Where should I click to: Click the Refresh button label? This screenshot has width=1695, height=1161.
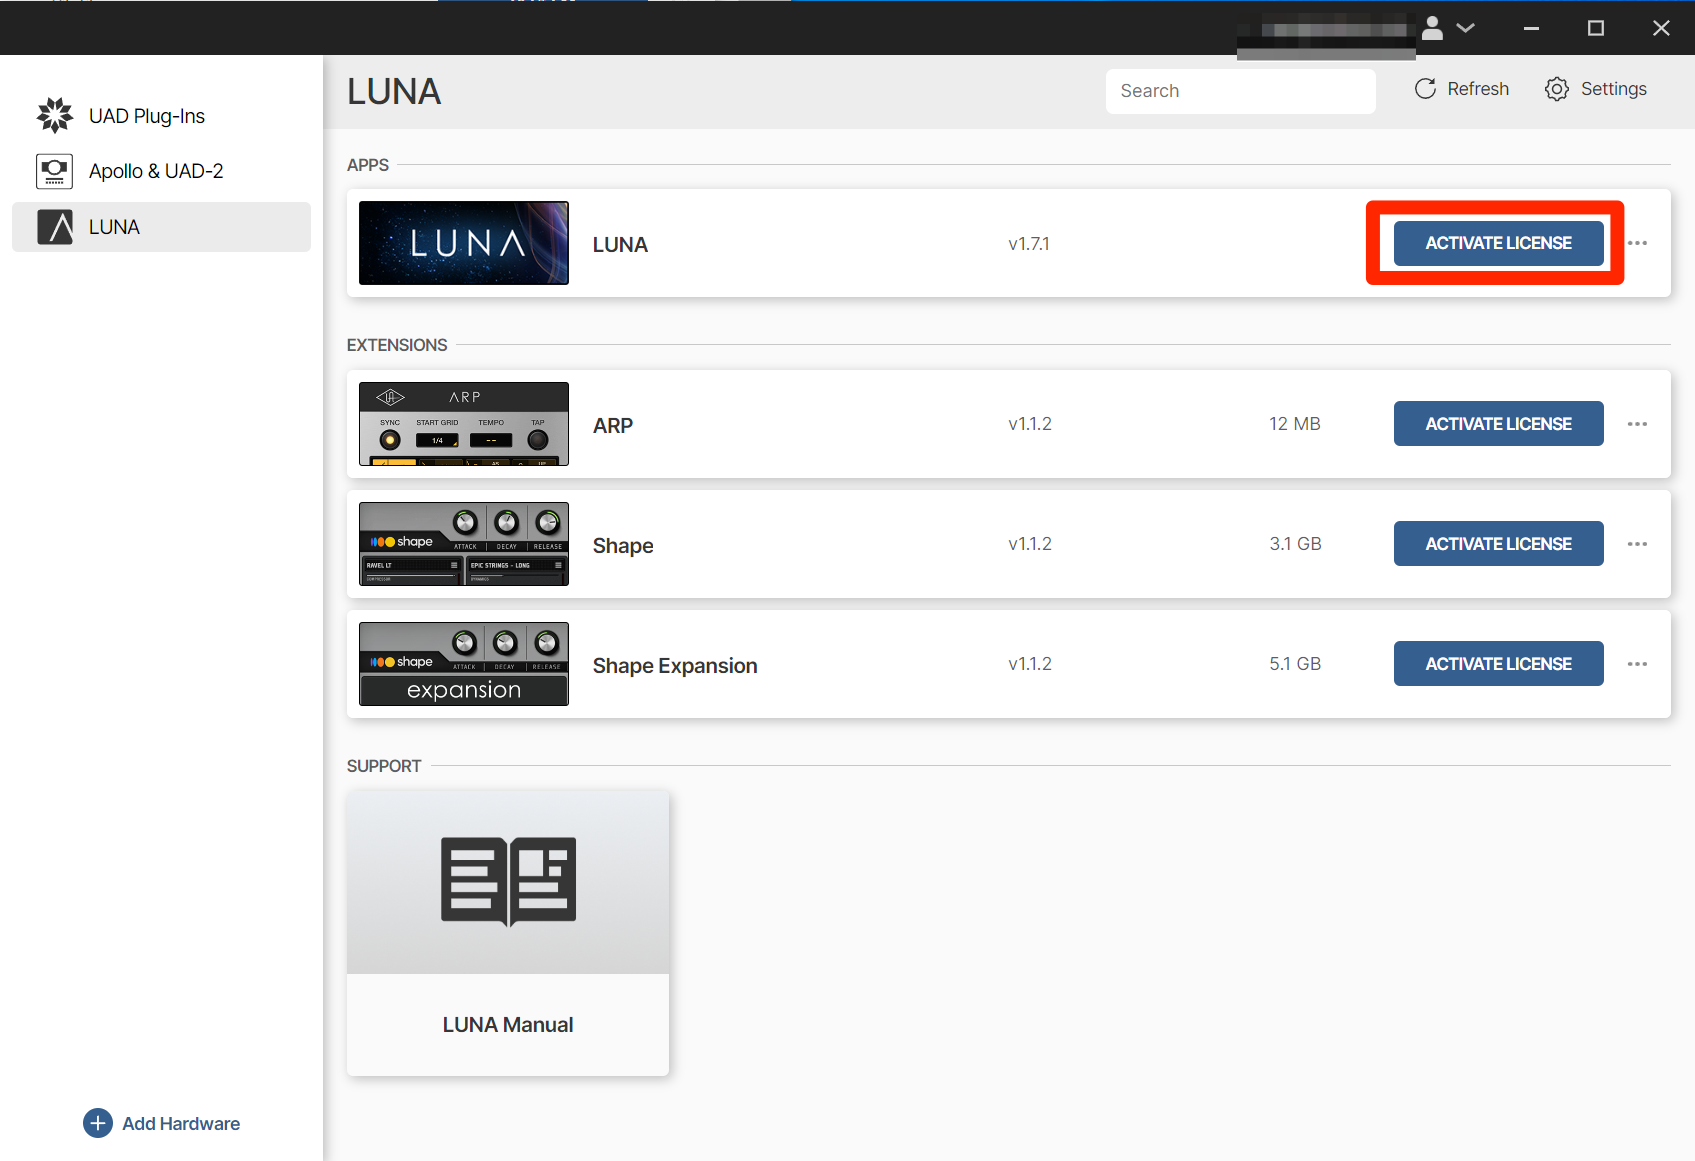coord(1478,89)
